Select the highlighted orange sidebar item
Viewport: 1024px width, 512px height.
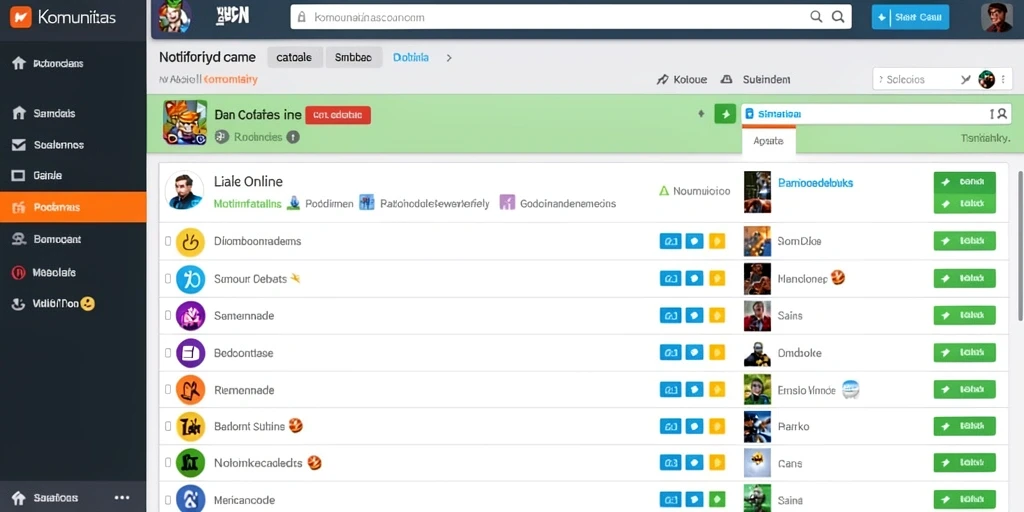[73, 207]
